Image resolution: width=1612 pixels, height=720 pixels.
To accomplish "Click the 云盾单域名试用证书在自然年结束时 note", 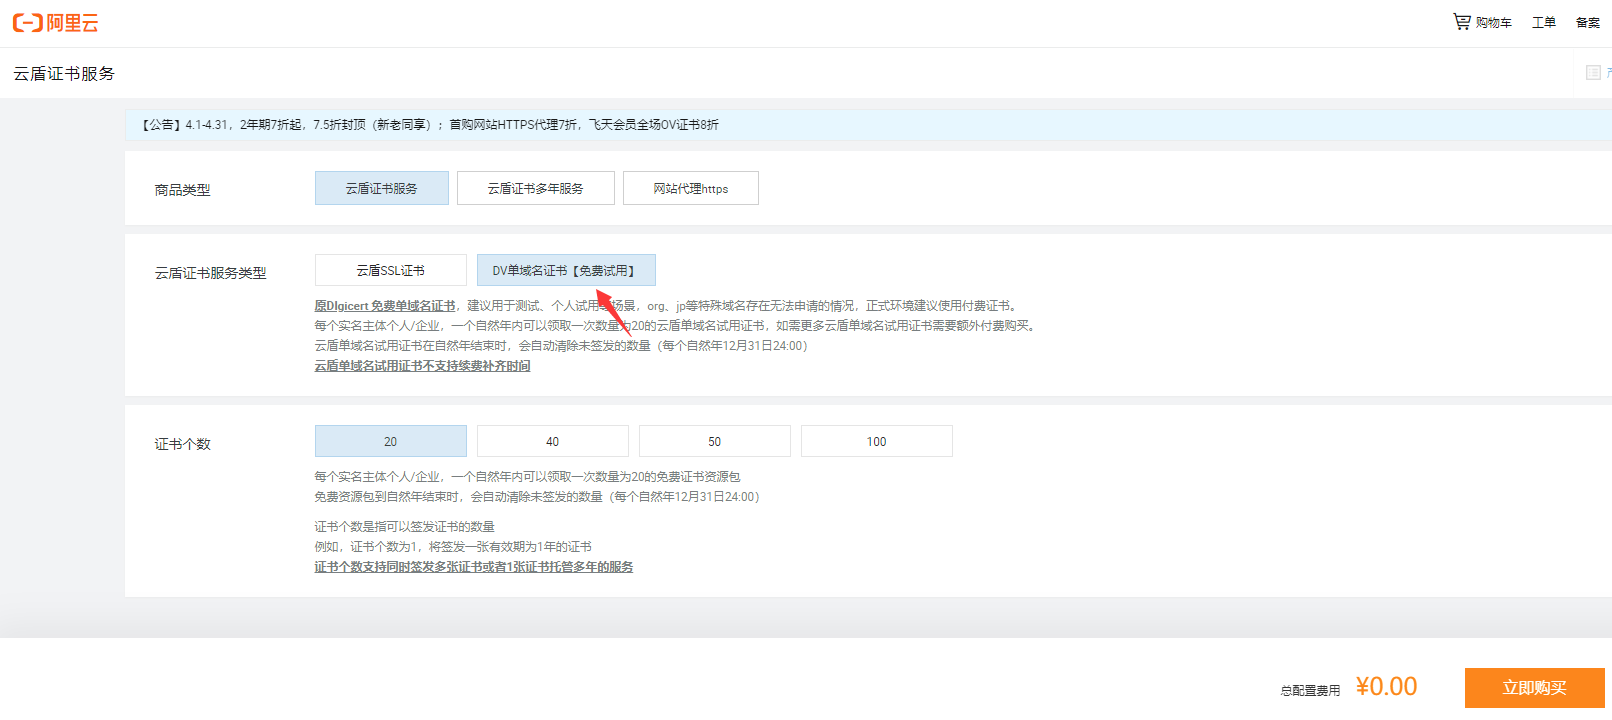I will pos(561,346).
